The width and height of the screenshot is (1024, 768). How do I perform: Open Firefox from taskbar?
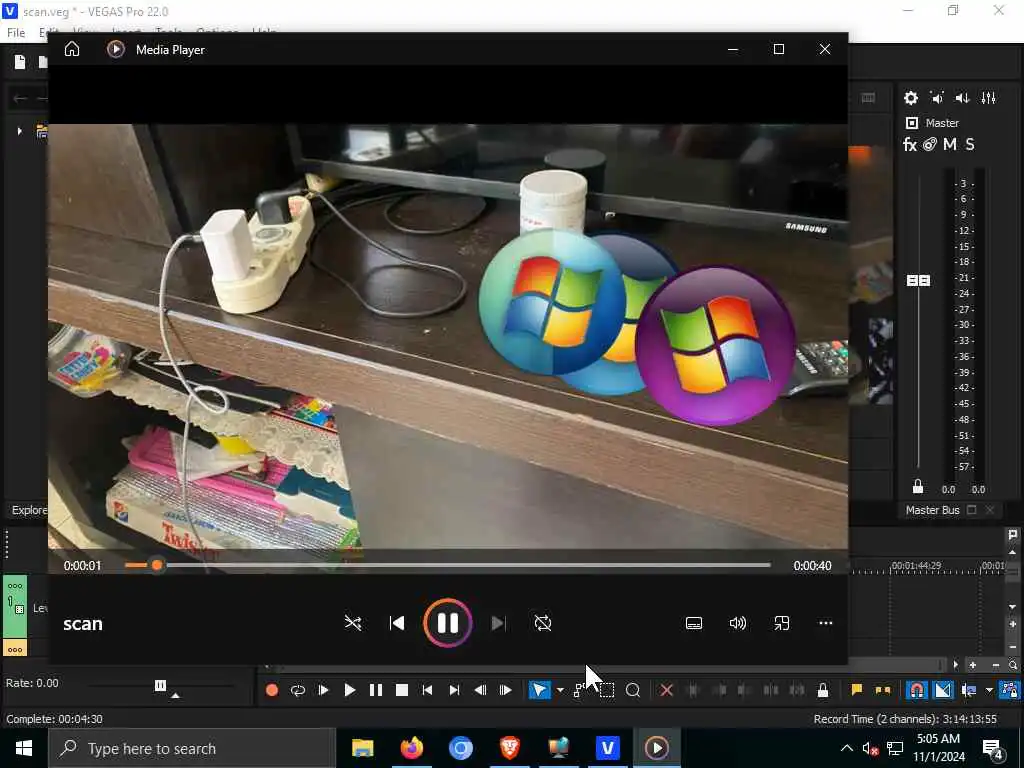click(411, 748)
